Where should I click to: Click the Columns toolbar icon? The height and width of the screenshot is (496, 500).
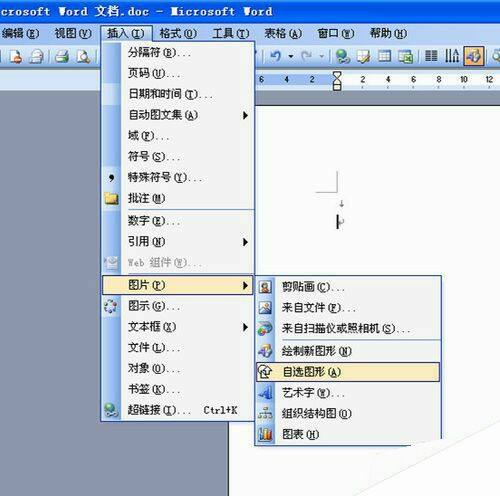[431, 56]
